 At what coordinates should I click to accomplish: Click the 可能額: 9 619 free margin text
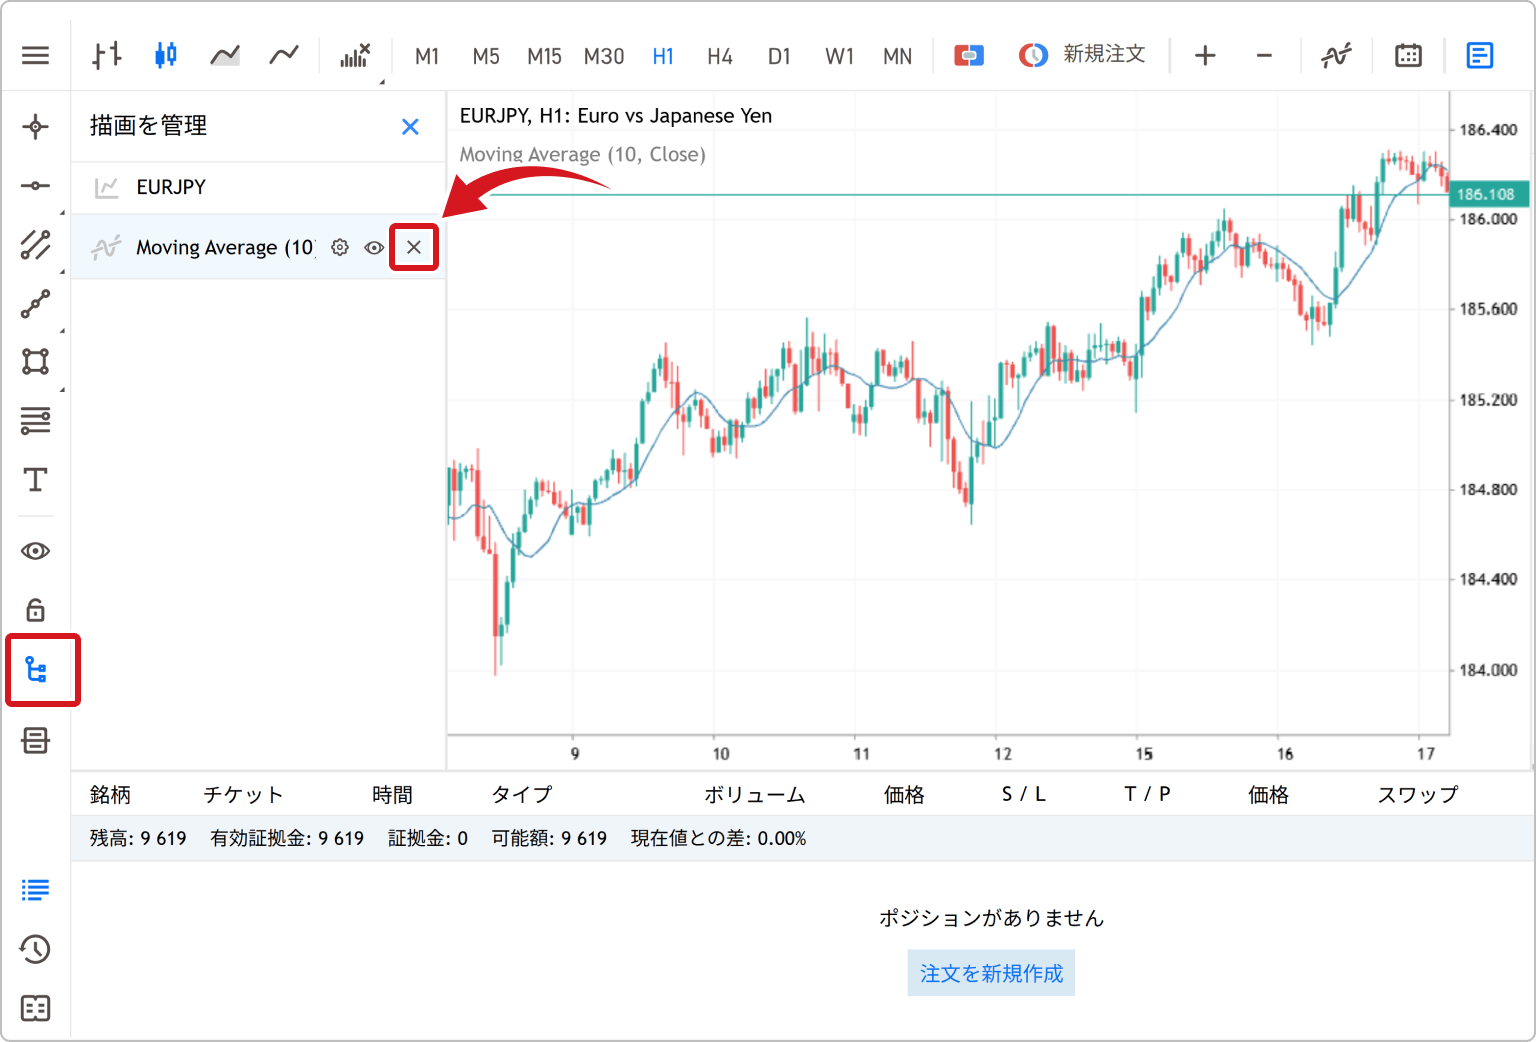point(549,838)
